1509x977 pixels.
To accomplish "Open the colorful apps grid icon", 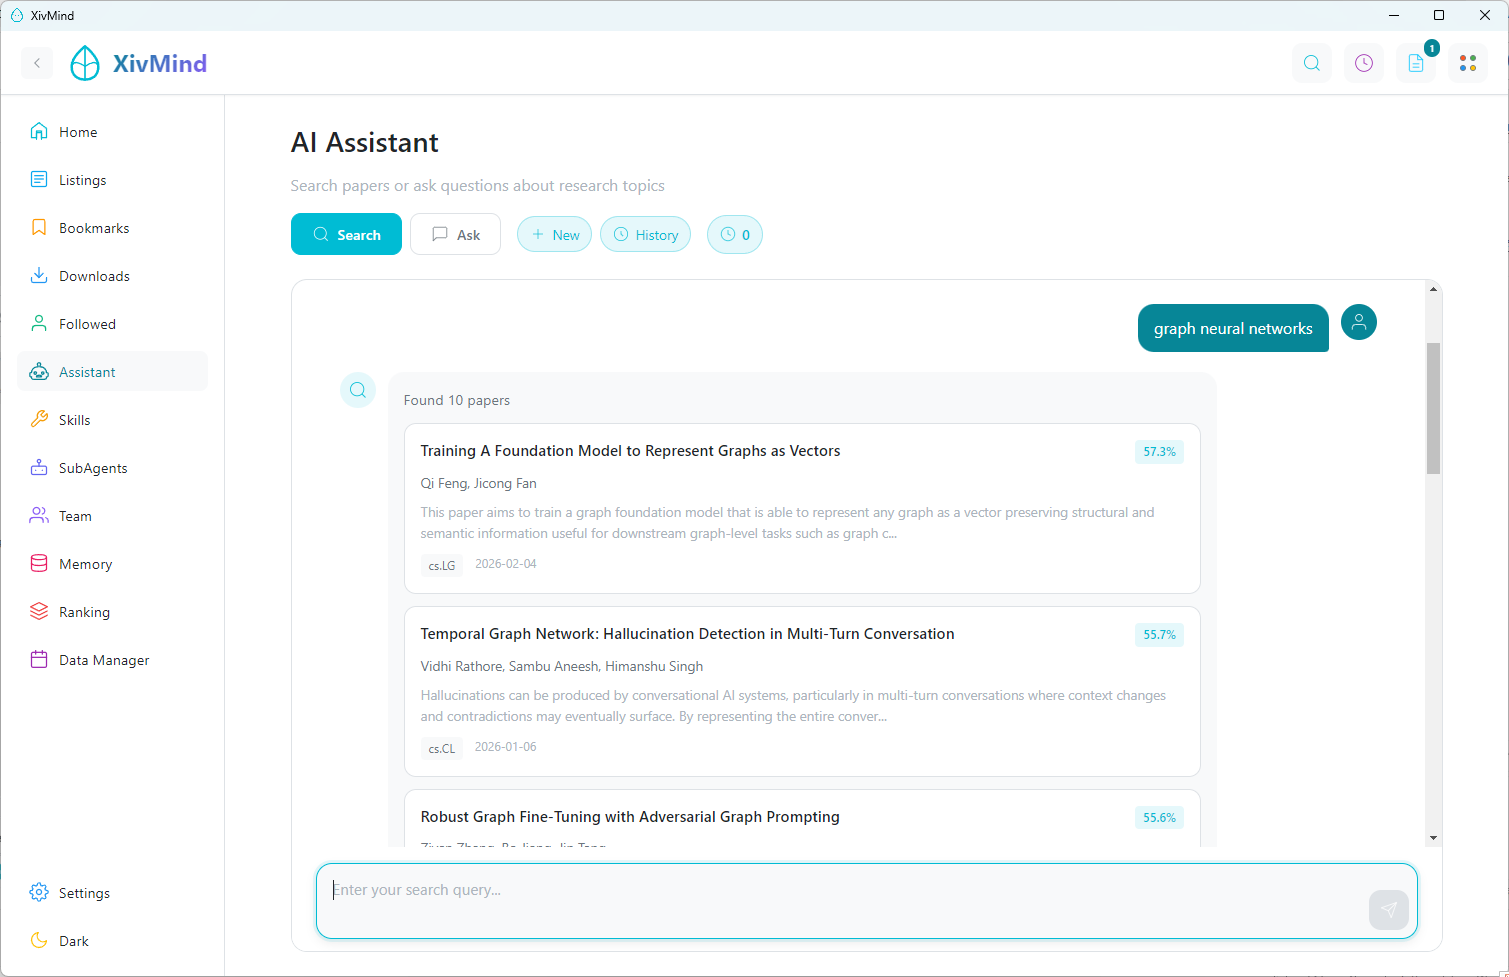I will coord(1468,63).
